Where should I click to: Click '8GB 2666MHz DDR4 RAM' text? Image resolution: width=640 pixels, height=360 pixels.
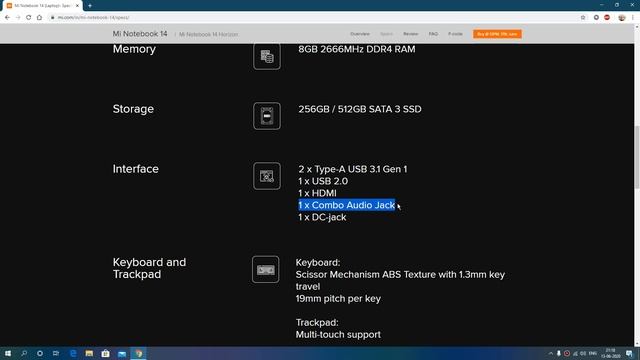[x=357, y=49]
